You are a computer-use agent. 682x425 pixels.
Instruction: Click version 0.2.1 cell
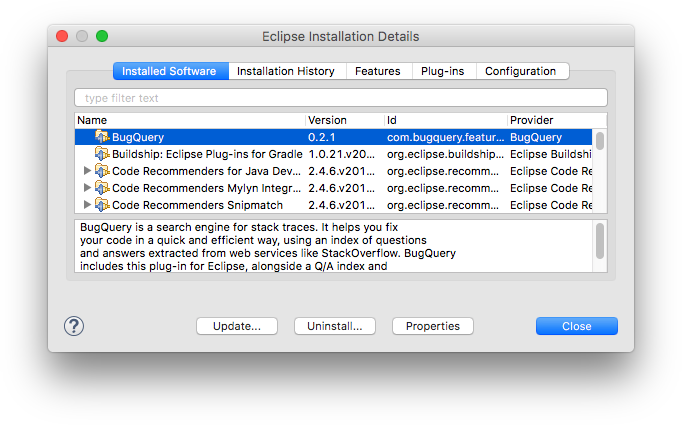point(321,137)
